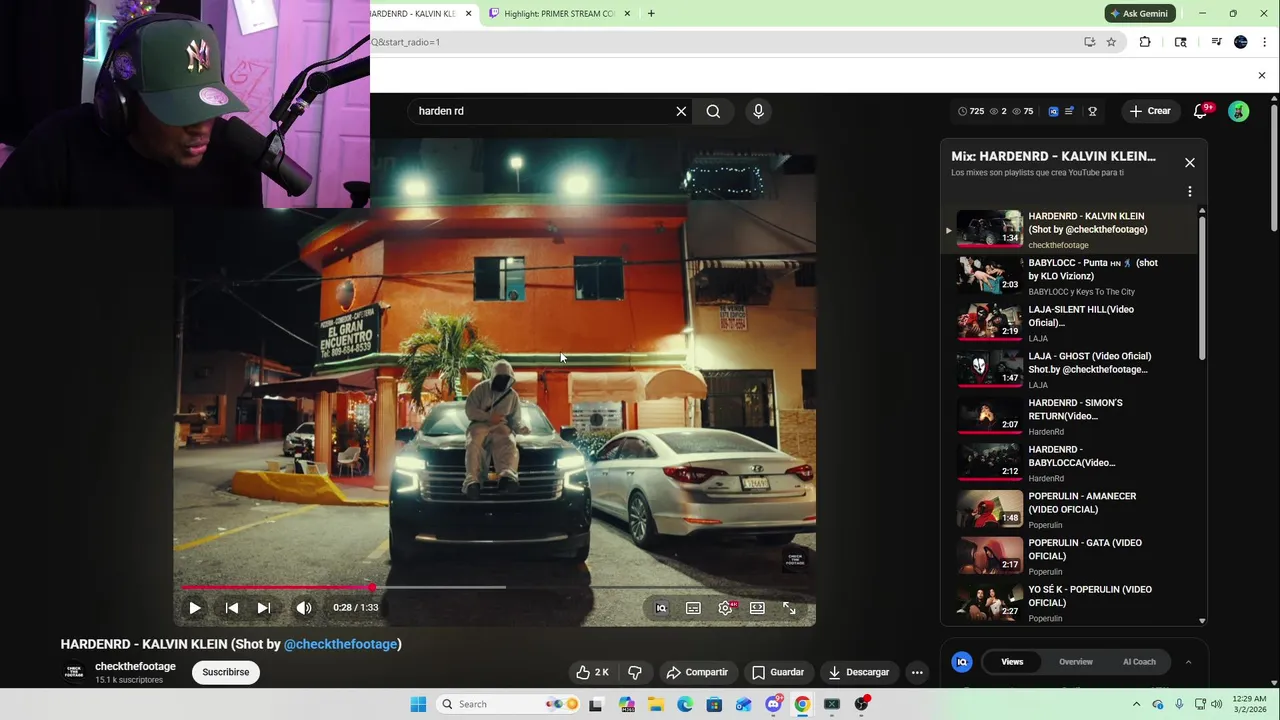Save the video with Guardar
The width and height of the screenshot is (1280, 720).
click(x=778, y=672)
